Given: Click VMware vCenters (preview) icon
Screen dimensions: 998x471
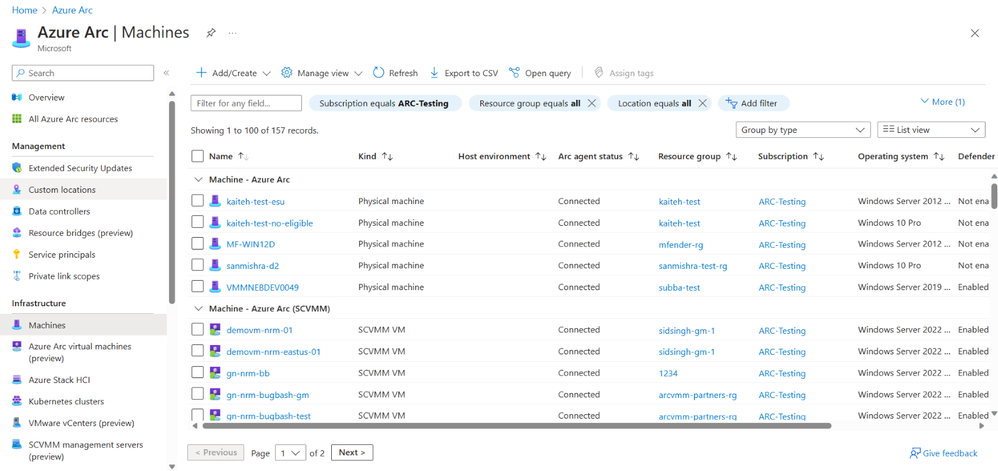Looking at the screenshot, I should [x=17, y=423].
